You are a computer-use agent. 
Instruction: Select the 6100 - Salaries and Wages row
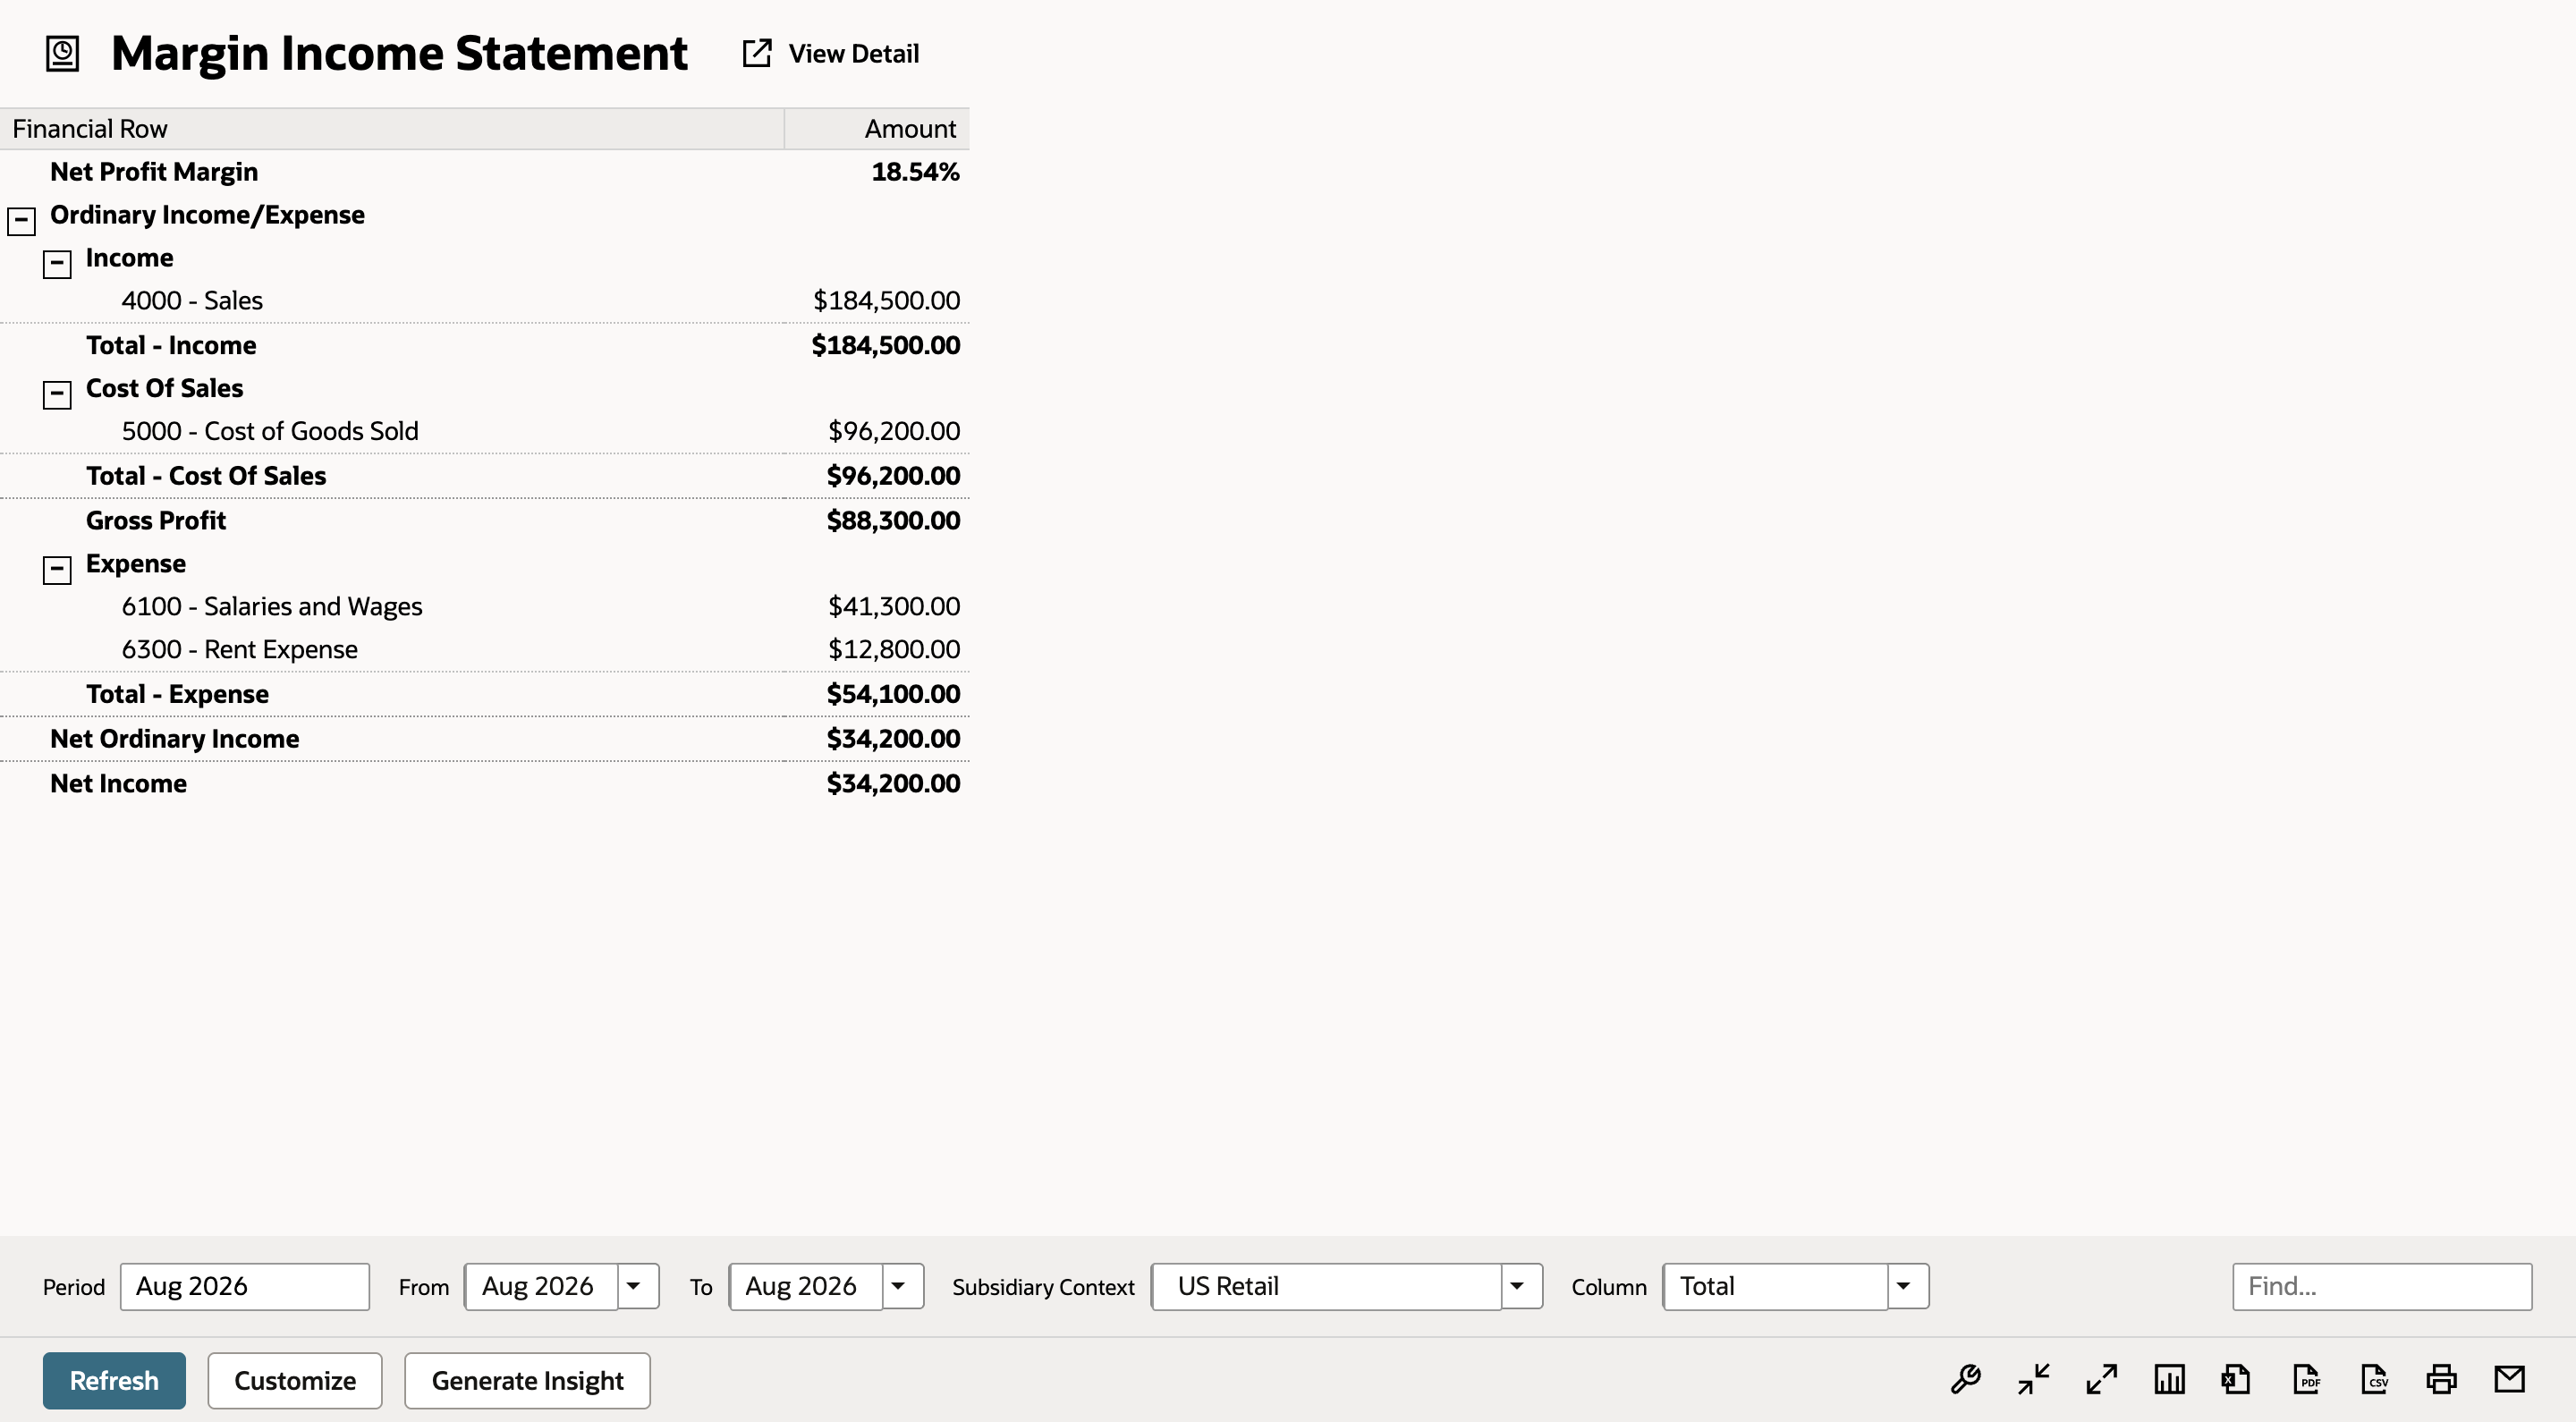(484, 606)
